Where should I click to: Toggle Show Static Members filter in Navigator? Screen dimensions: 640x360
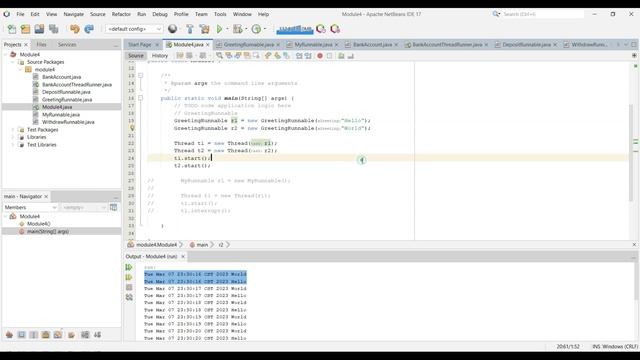33,335
